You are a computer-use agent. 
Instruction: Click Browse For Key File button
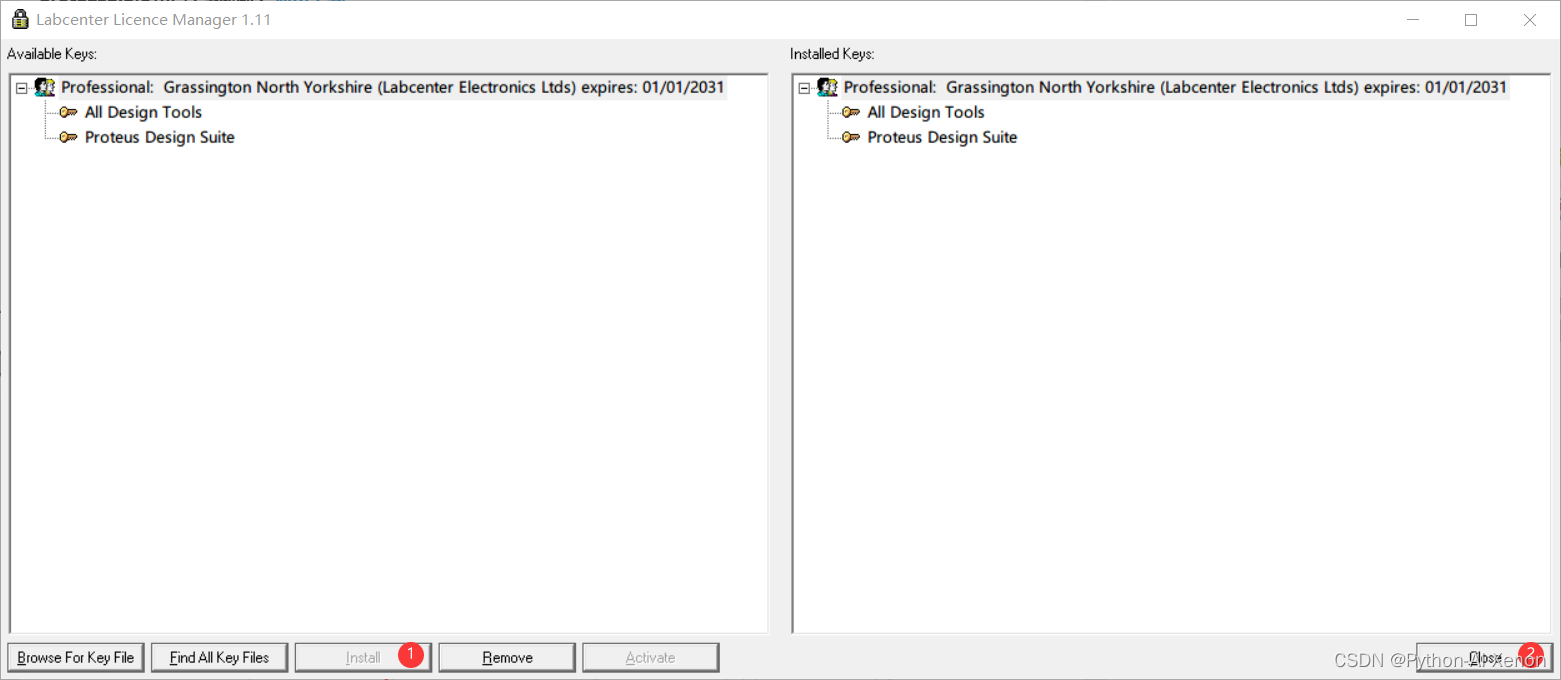[76, 657]
